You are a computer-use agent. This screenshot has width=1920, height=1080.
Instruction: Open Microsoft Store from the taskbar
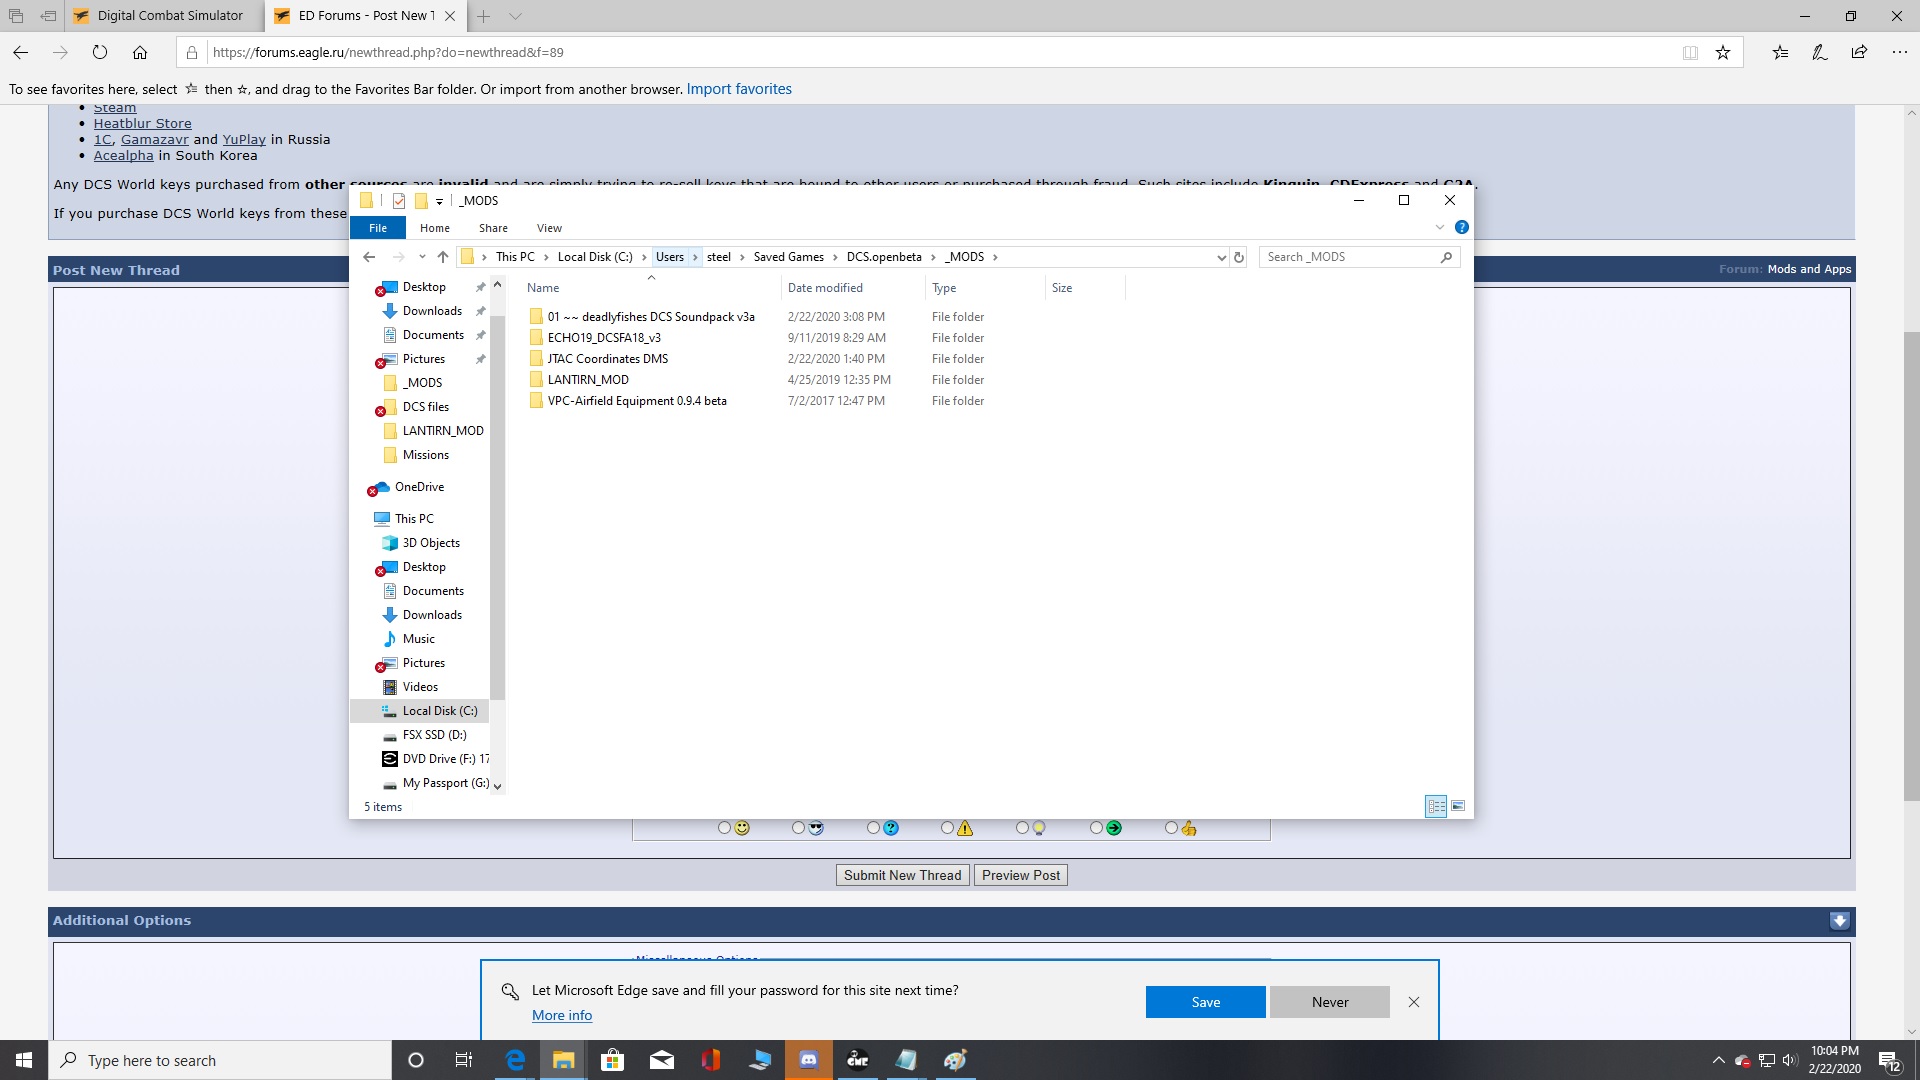pyautogui.click(x=612, y=1060)
